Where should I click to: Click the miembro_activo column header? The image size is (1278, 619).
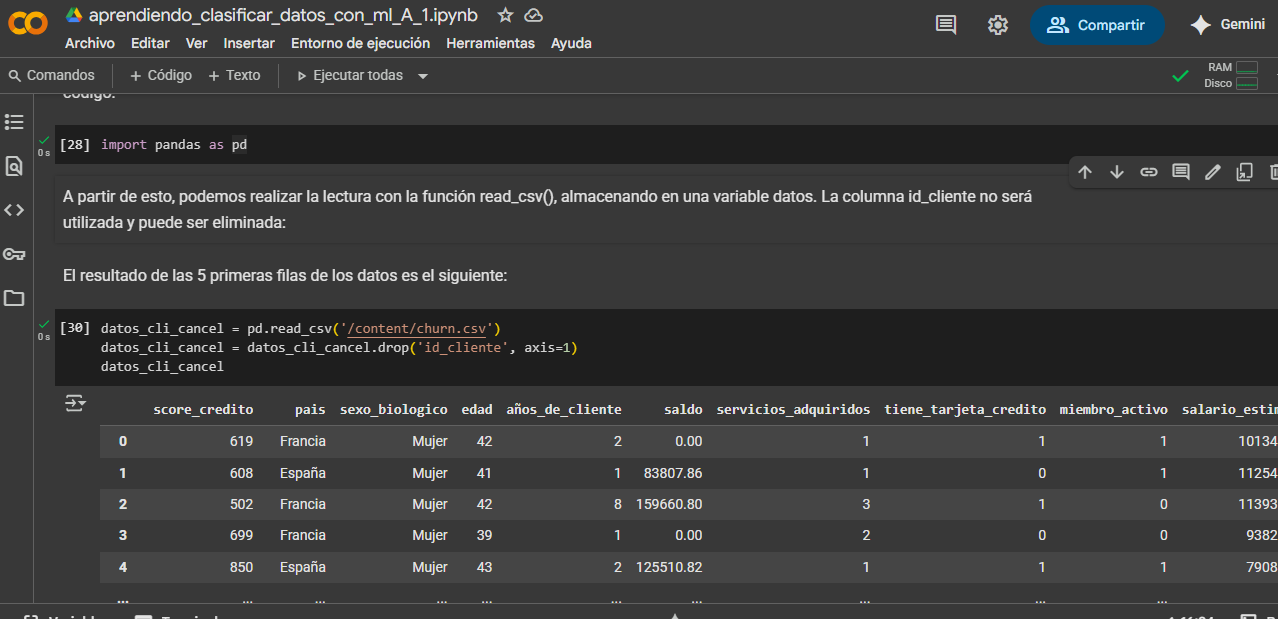click(x=1113, y=410)
